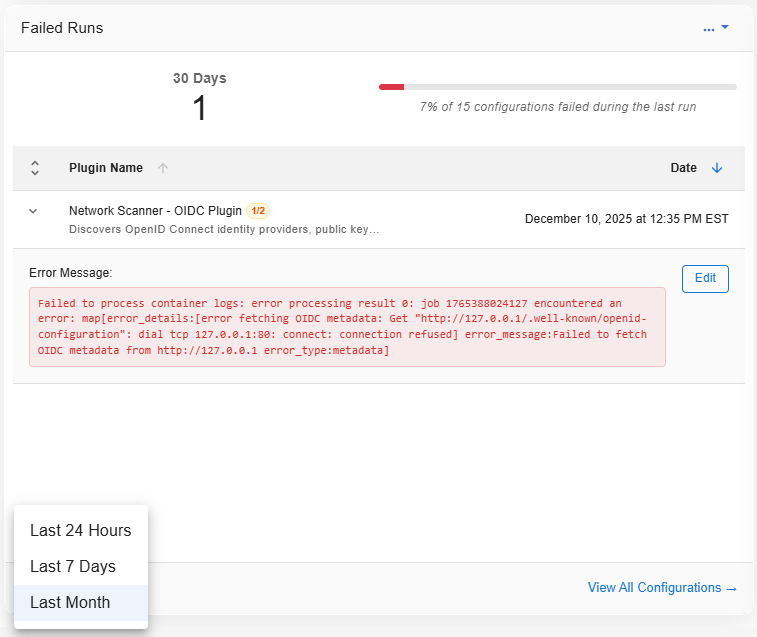The height and width of the screenshot is (637, 757).
Task: Click the Date column header label
Action: coord(683,168)
